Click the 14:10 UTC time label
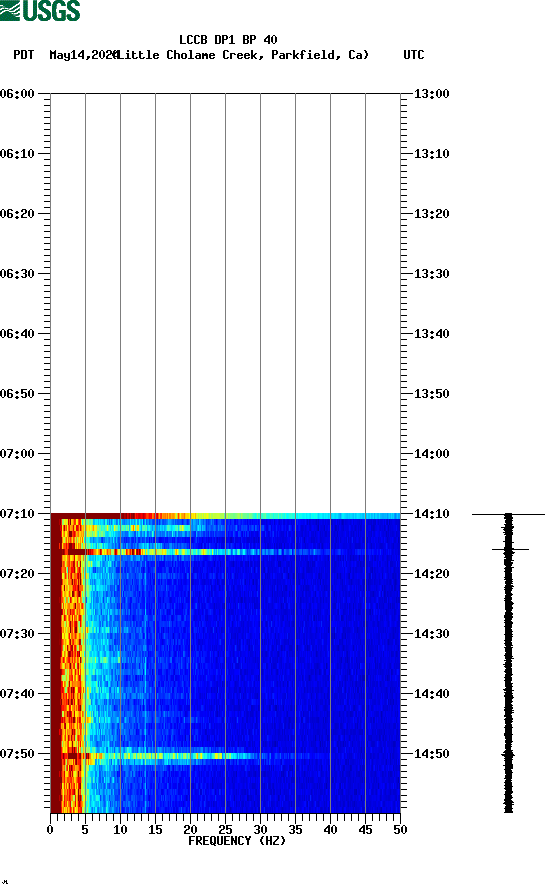 (x=431, y=514)
